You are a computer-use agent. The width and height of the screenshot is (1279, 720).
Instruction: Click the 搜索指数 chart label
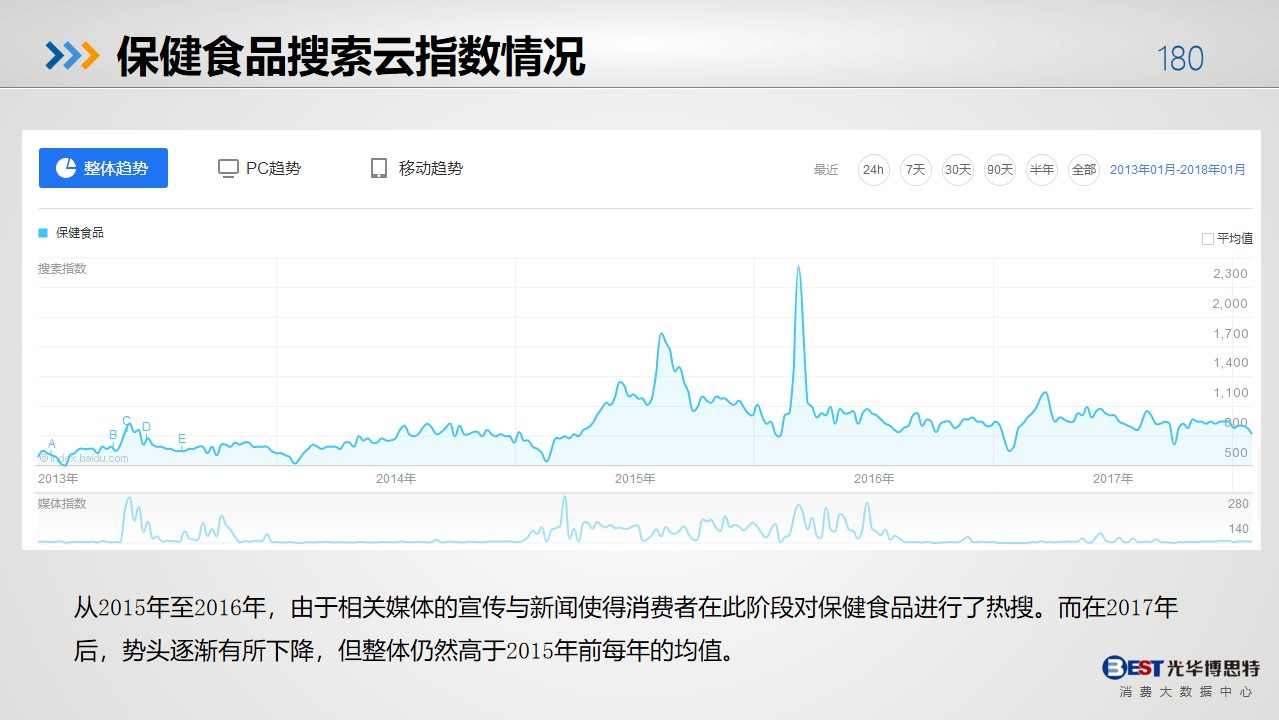(x=62, y=269)
